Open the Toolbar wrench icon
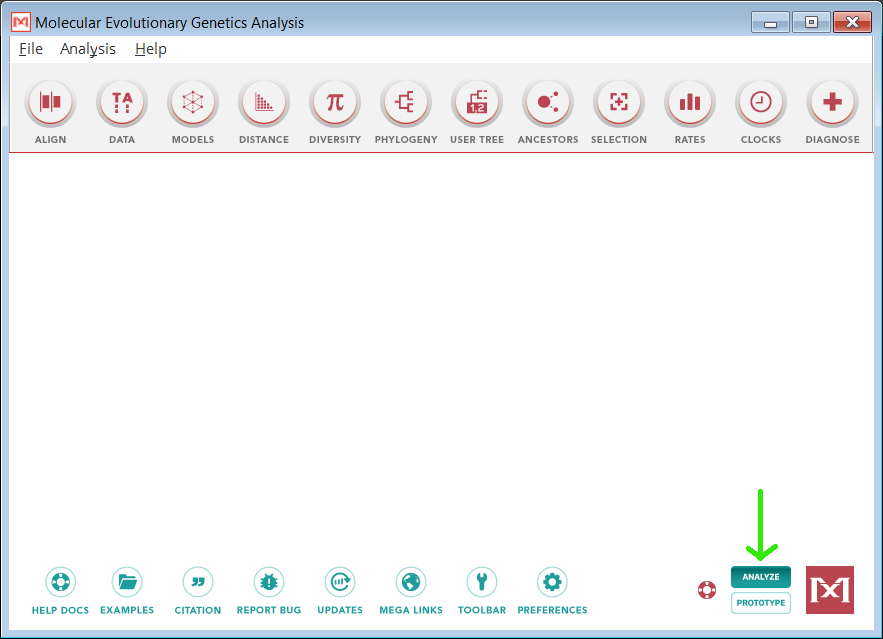 [x=481, y=582]
